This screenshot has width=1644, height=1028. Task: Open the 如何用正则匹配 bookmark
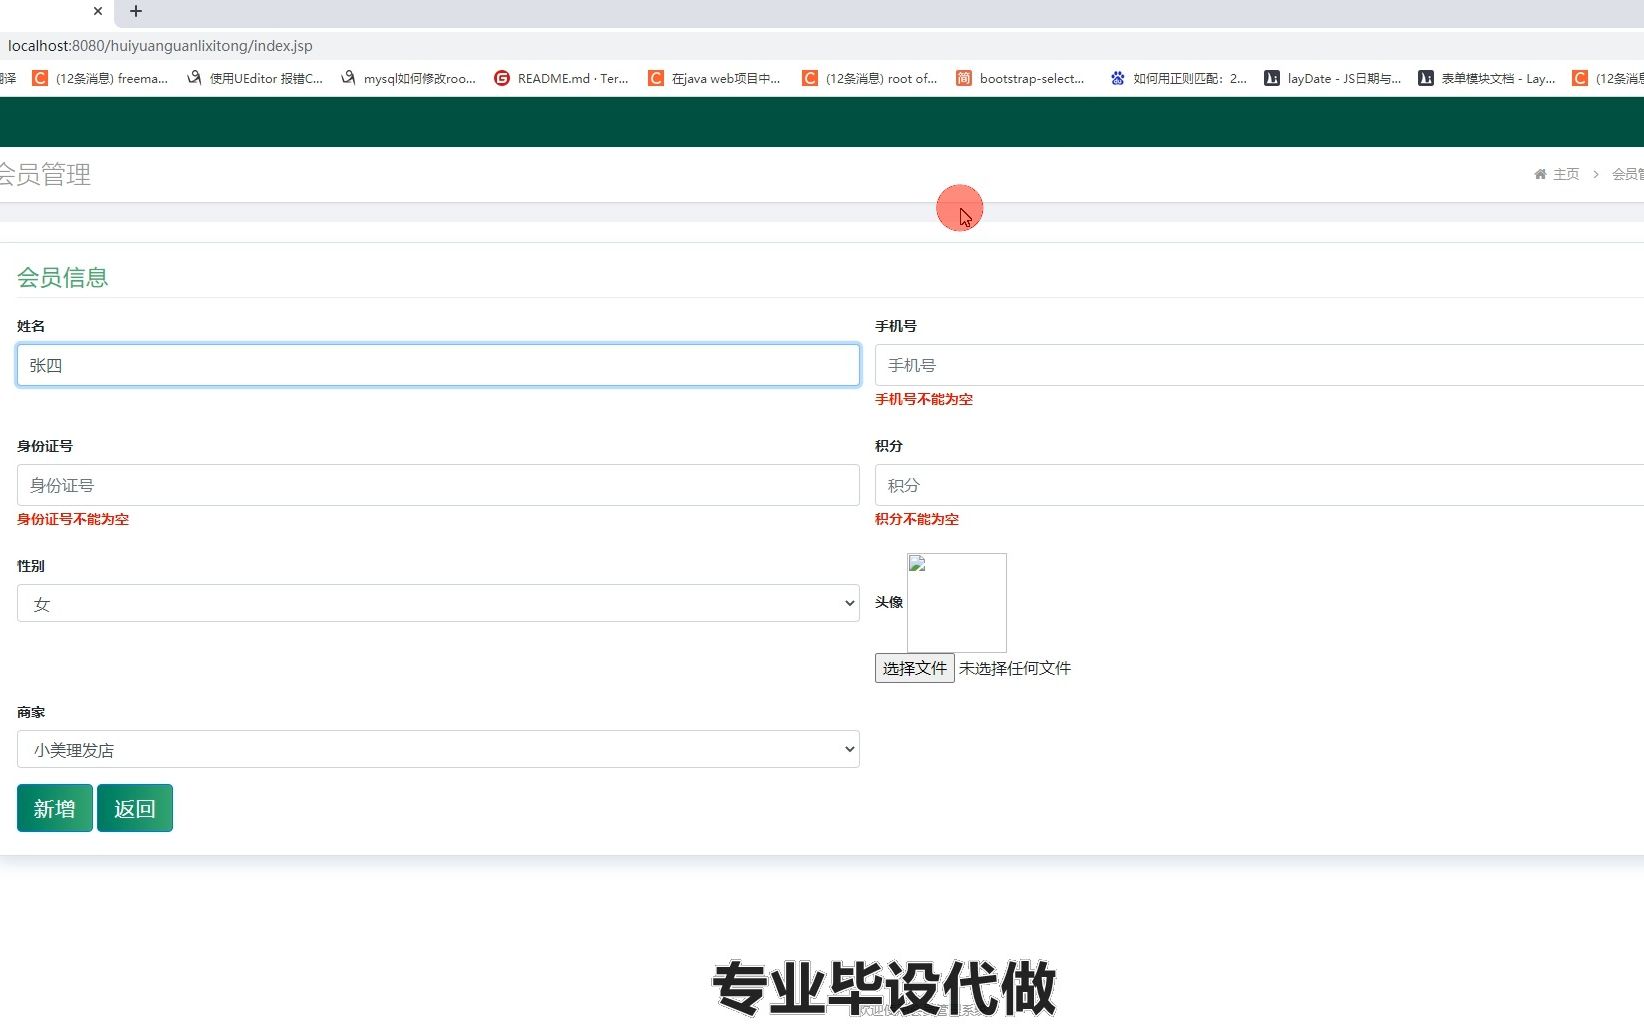[1179, 78]
